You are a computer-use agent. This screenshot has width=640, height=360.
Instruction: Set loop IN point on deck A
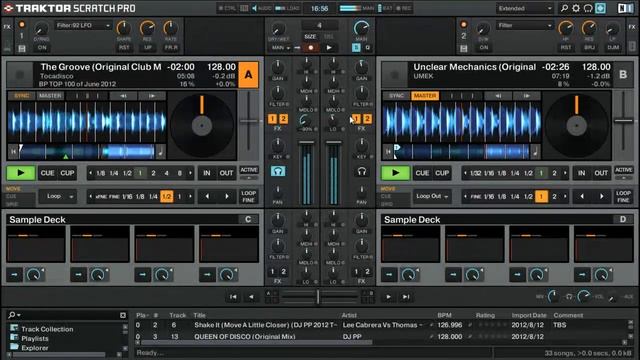207,173
